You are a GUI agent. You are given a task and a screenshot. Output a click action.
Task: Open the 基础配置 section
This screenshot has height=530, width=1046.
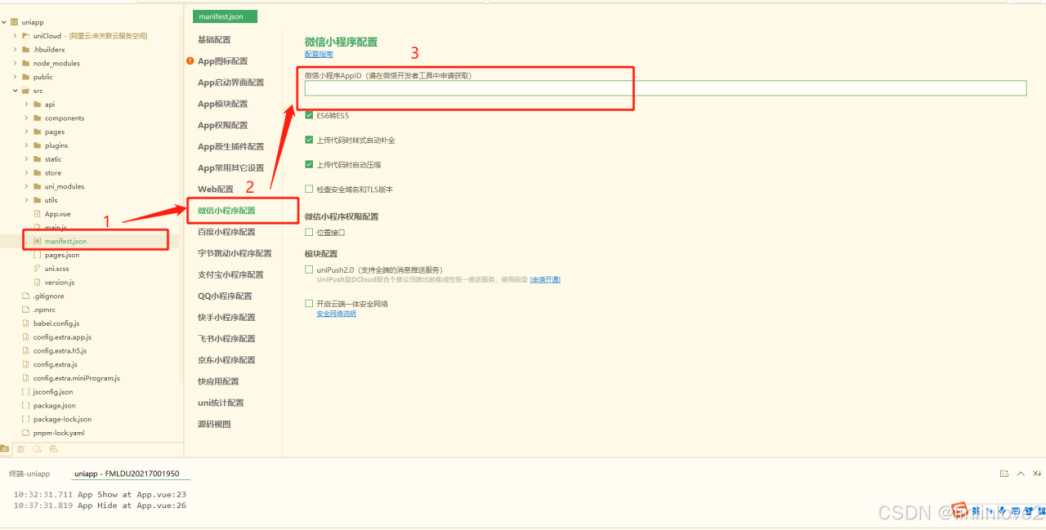point(214,39)
